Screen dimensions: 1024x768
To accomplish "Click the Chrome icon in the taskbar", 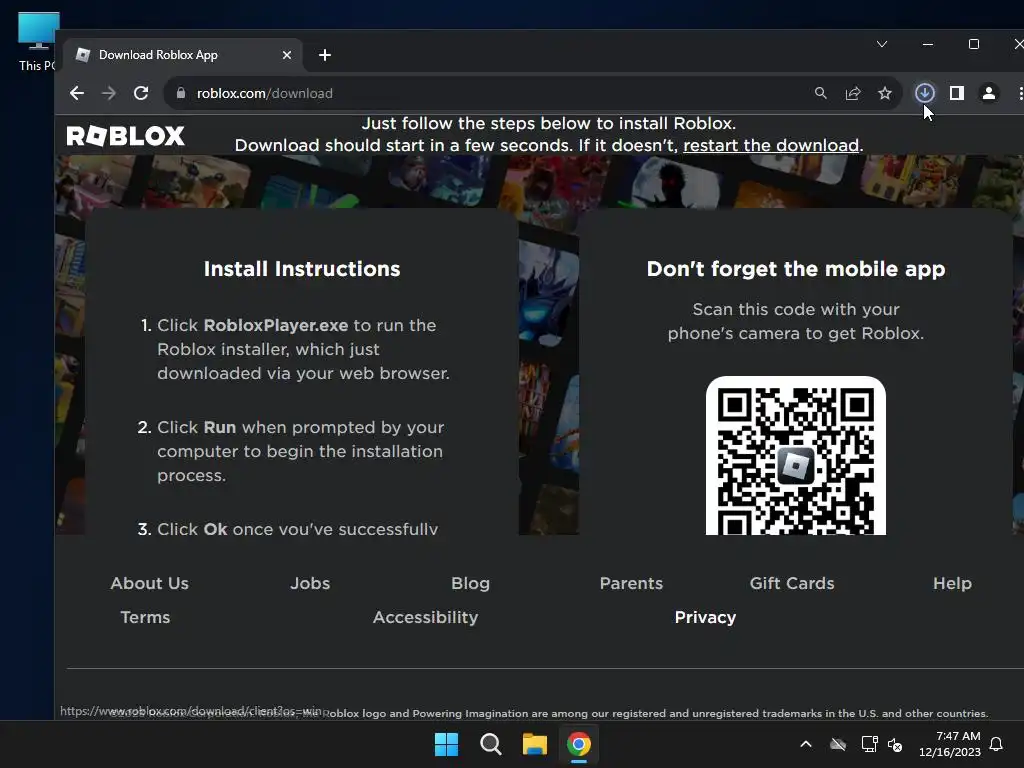I will (579, 744).
